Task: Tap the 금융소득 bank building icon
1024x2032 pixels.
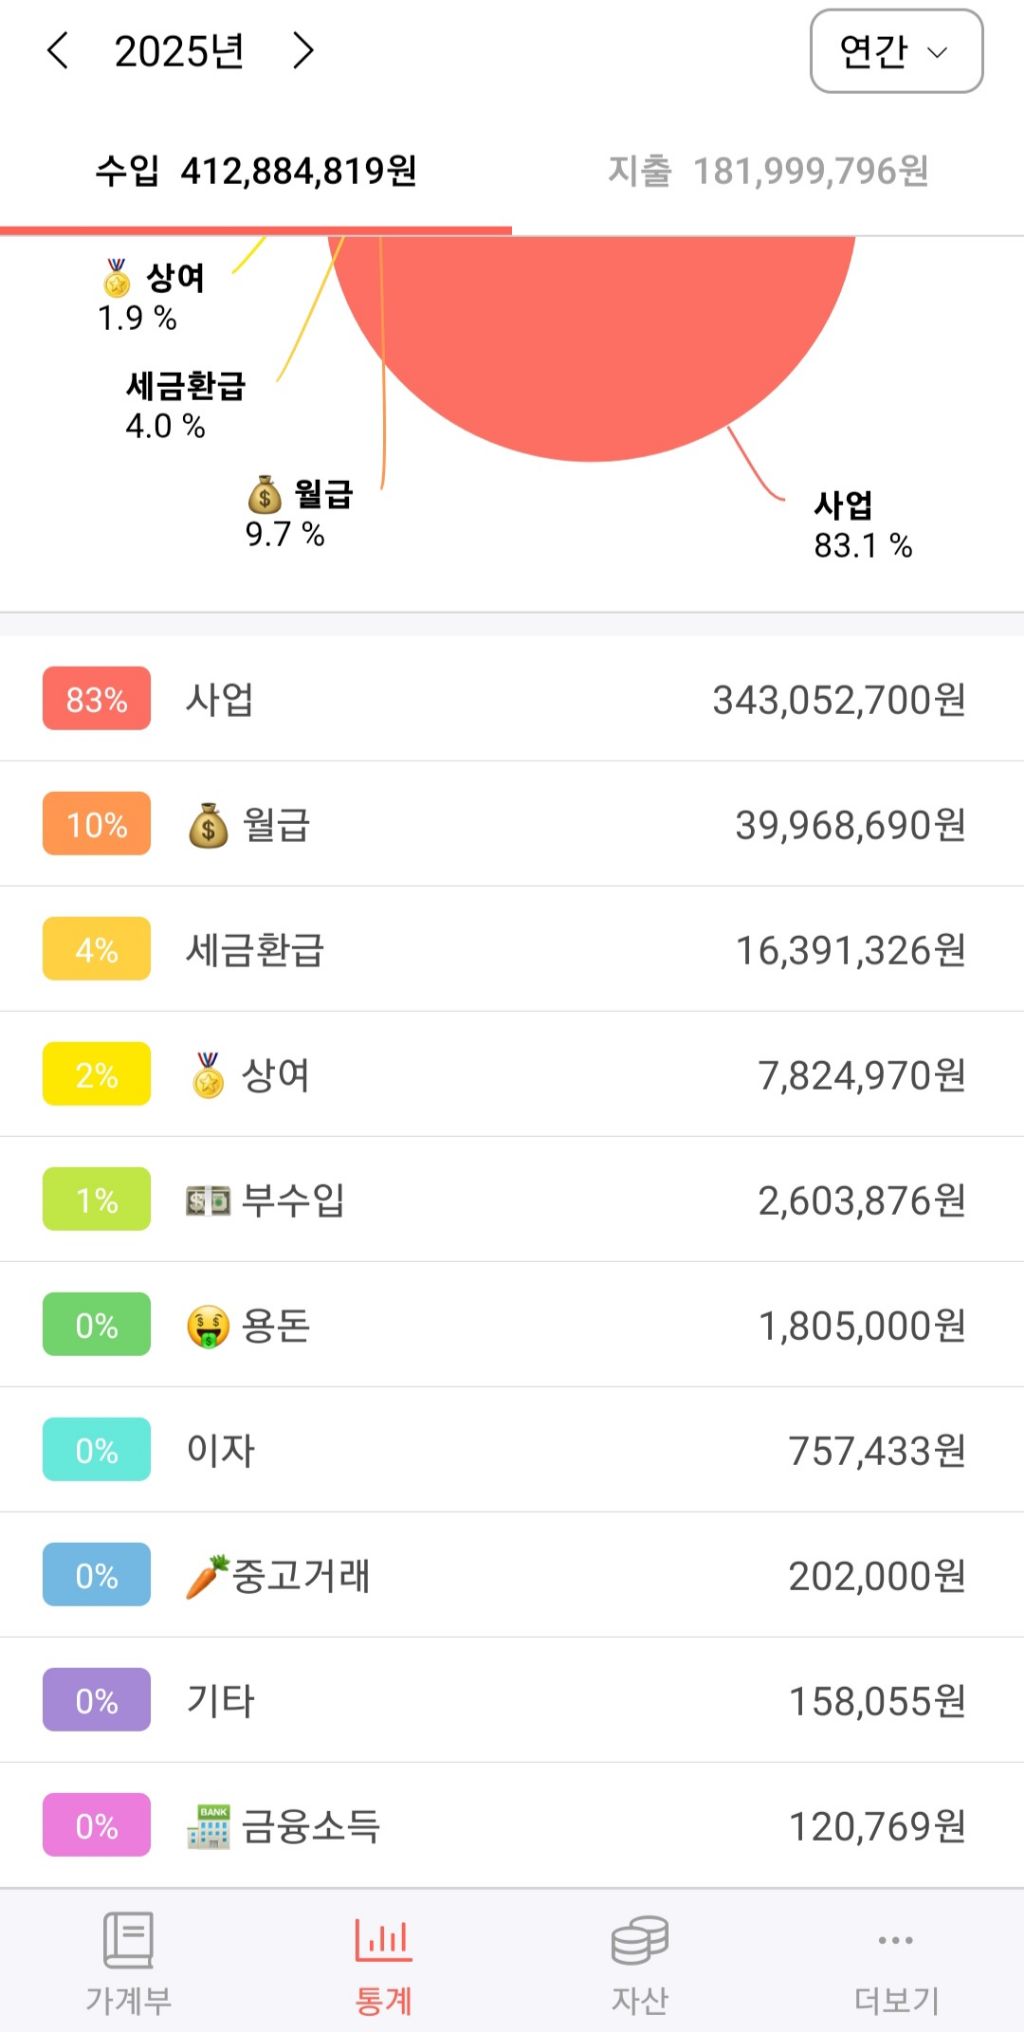Action: click(208, 1827)
